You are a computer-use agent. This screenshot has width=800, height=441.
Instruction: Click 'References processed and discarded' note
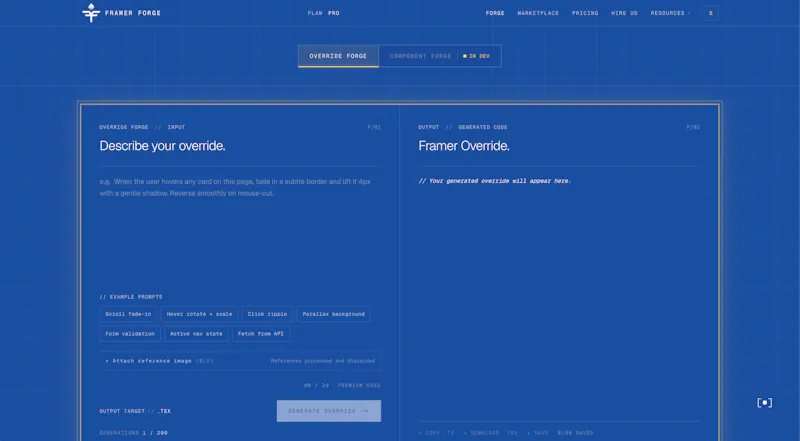tap(322, 361)
